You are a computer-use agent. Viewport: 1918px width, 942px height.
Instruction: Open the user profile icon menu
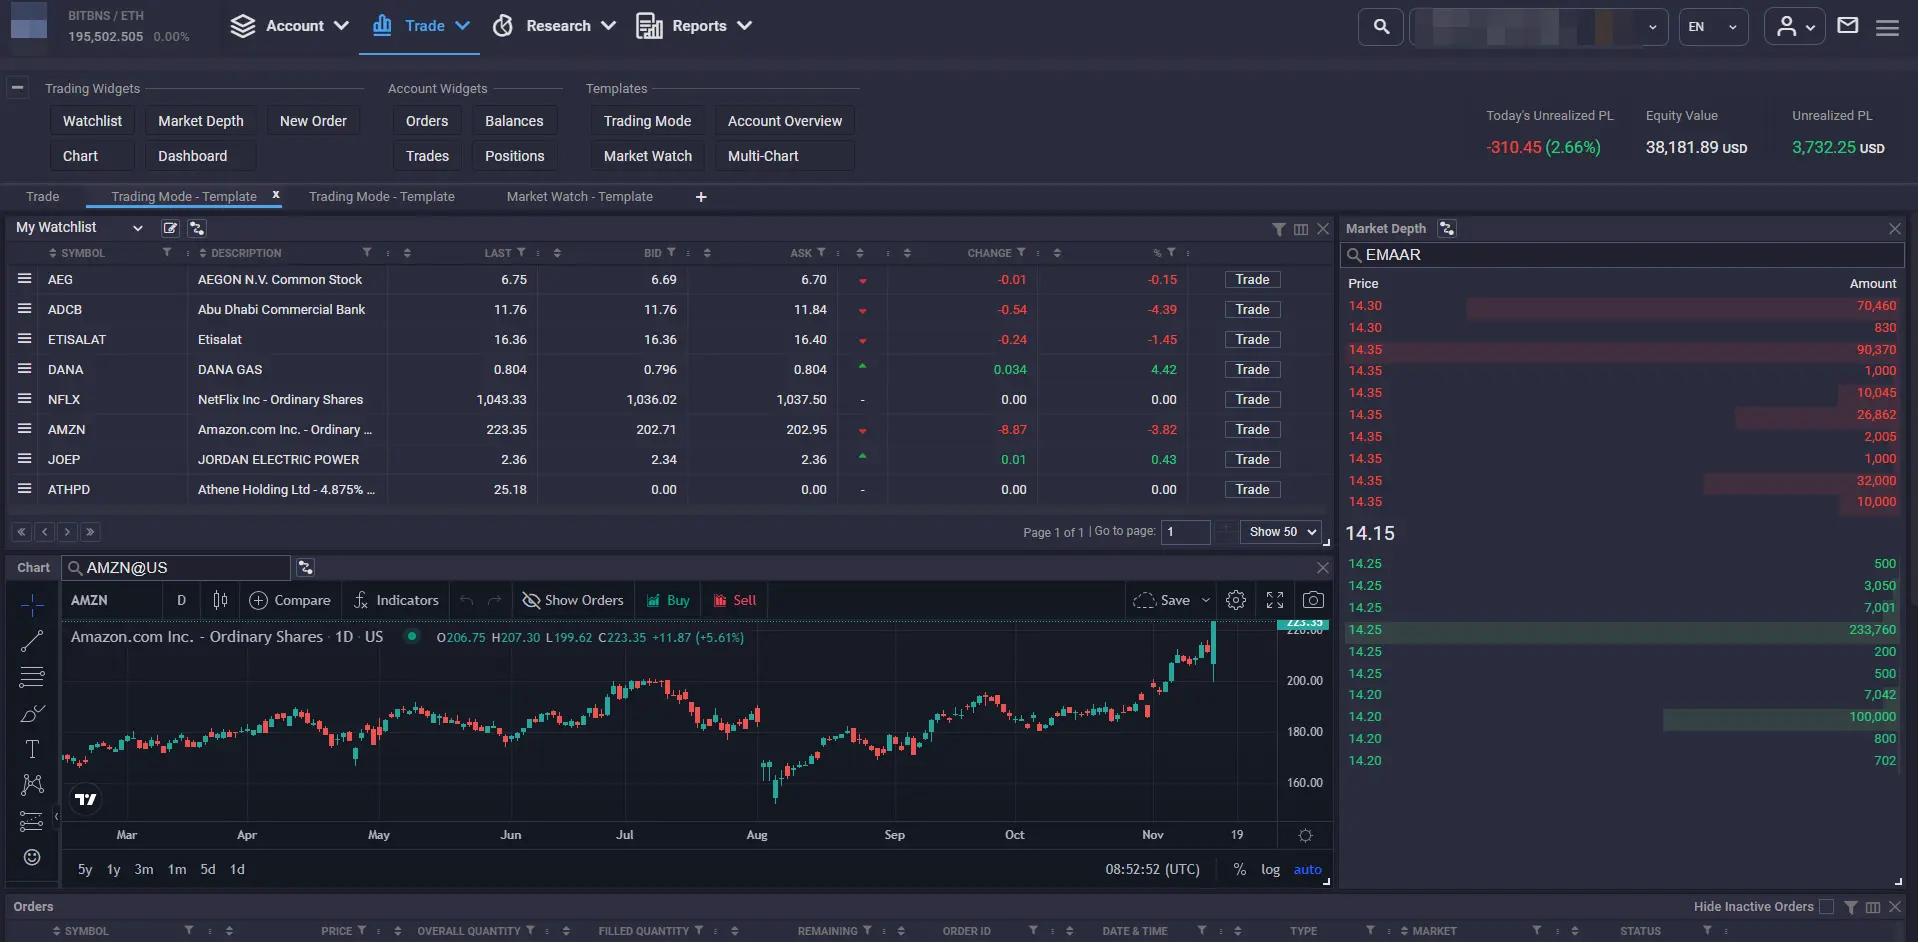coord(1795,27)
